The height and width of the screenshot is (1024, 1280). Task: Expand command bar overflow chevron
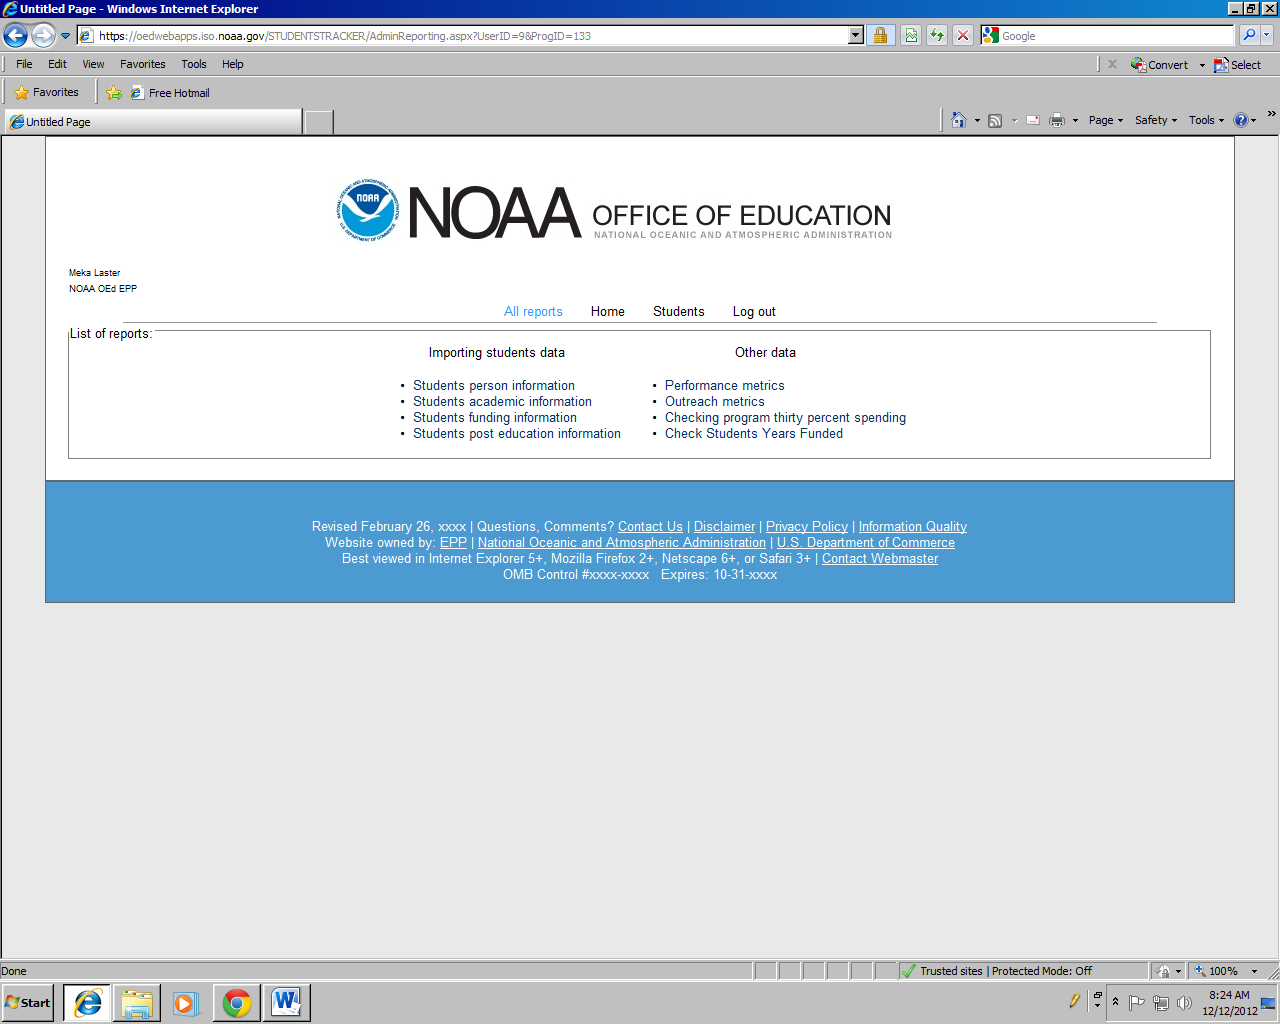click(1271, 114)
